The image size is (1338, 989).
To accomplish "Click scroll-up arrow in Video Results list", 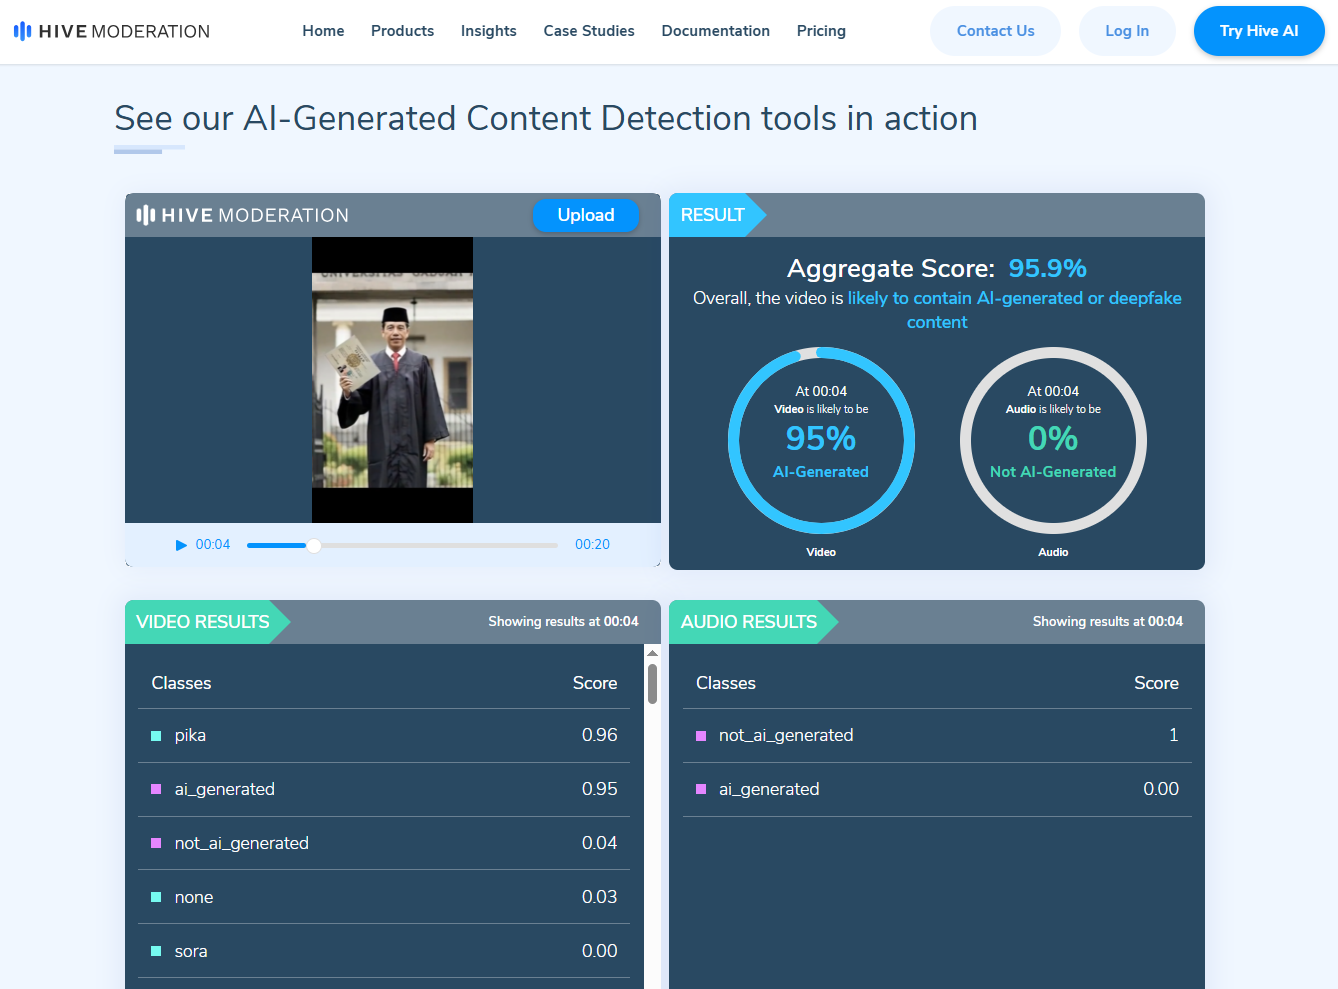I will click(x=652, y=653).
